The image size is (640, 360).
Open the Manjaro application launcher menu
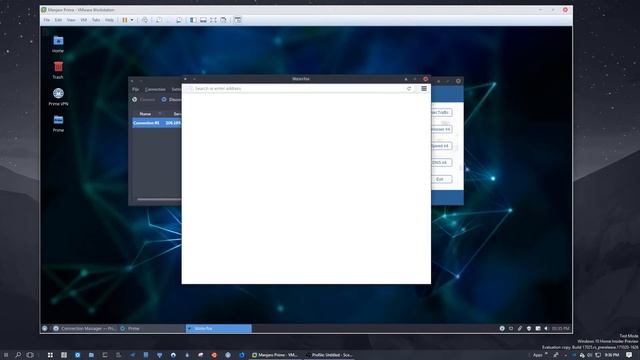point(45,329)
